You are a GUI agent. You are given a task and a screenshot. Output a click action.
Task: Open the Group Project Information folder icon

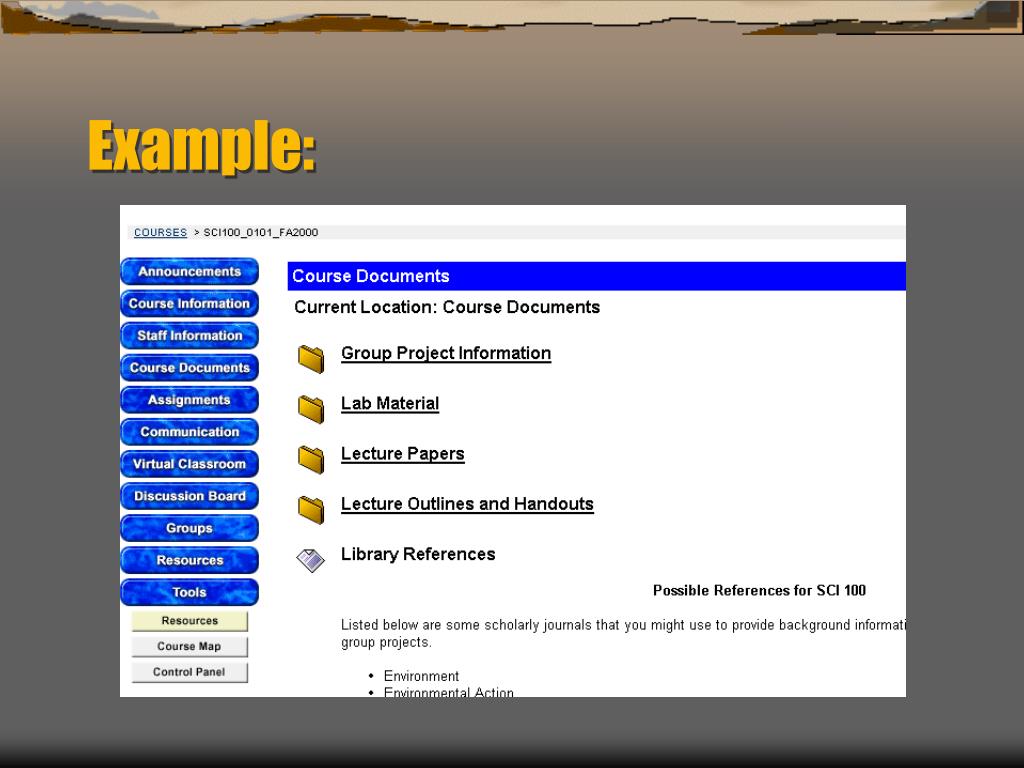(311, 359)
